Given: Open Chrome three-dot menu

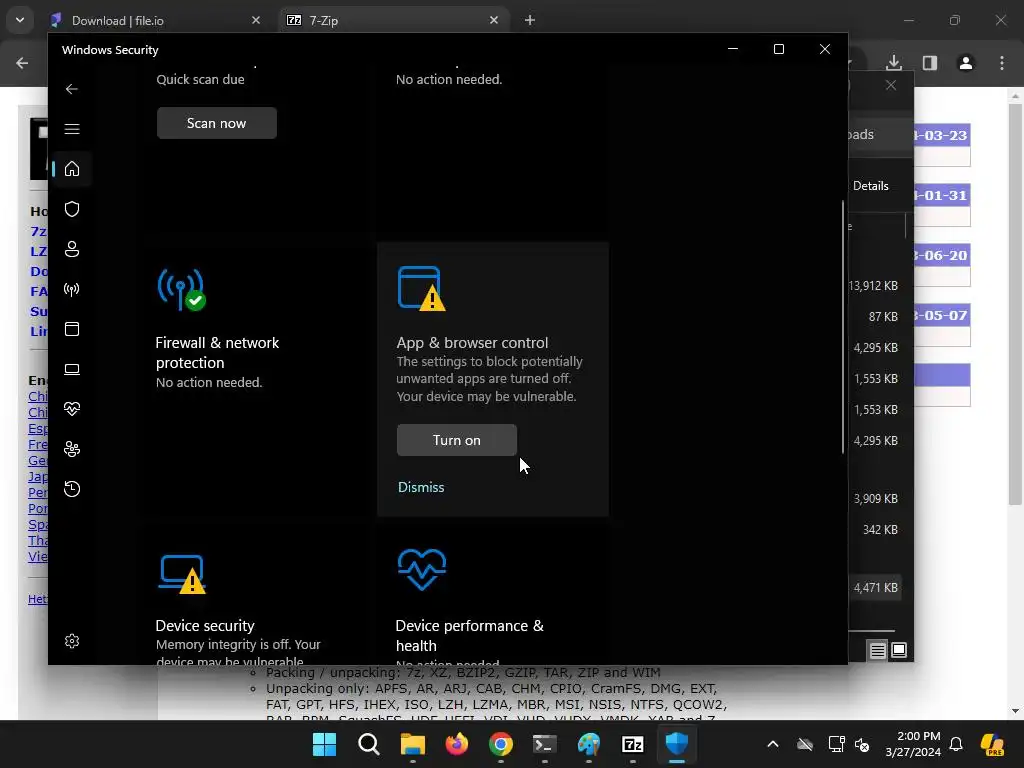Looking at the screenshot, I should pos(1002,63).
